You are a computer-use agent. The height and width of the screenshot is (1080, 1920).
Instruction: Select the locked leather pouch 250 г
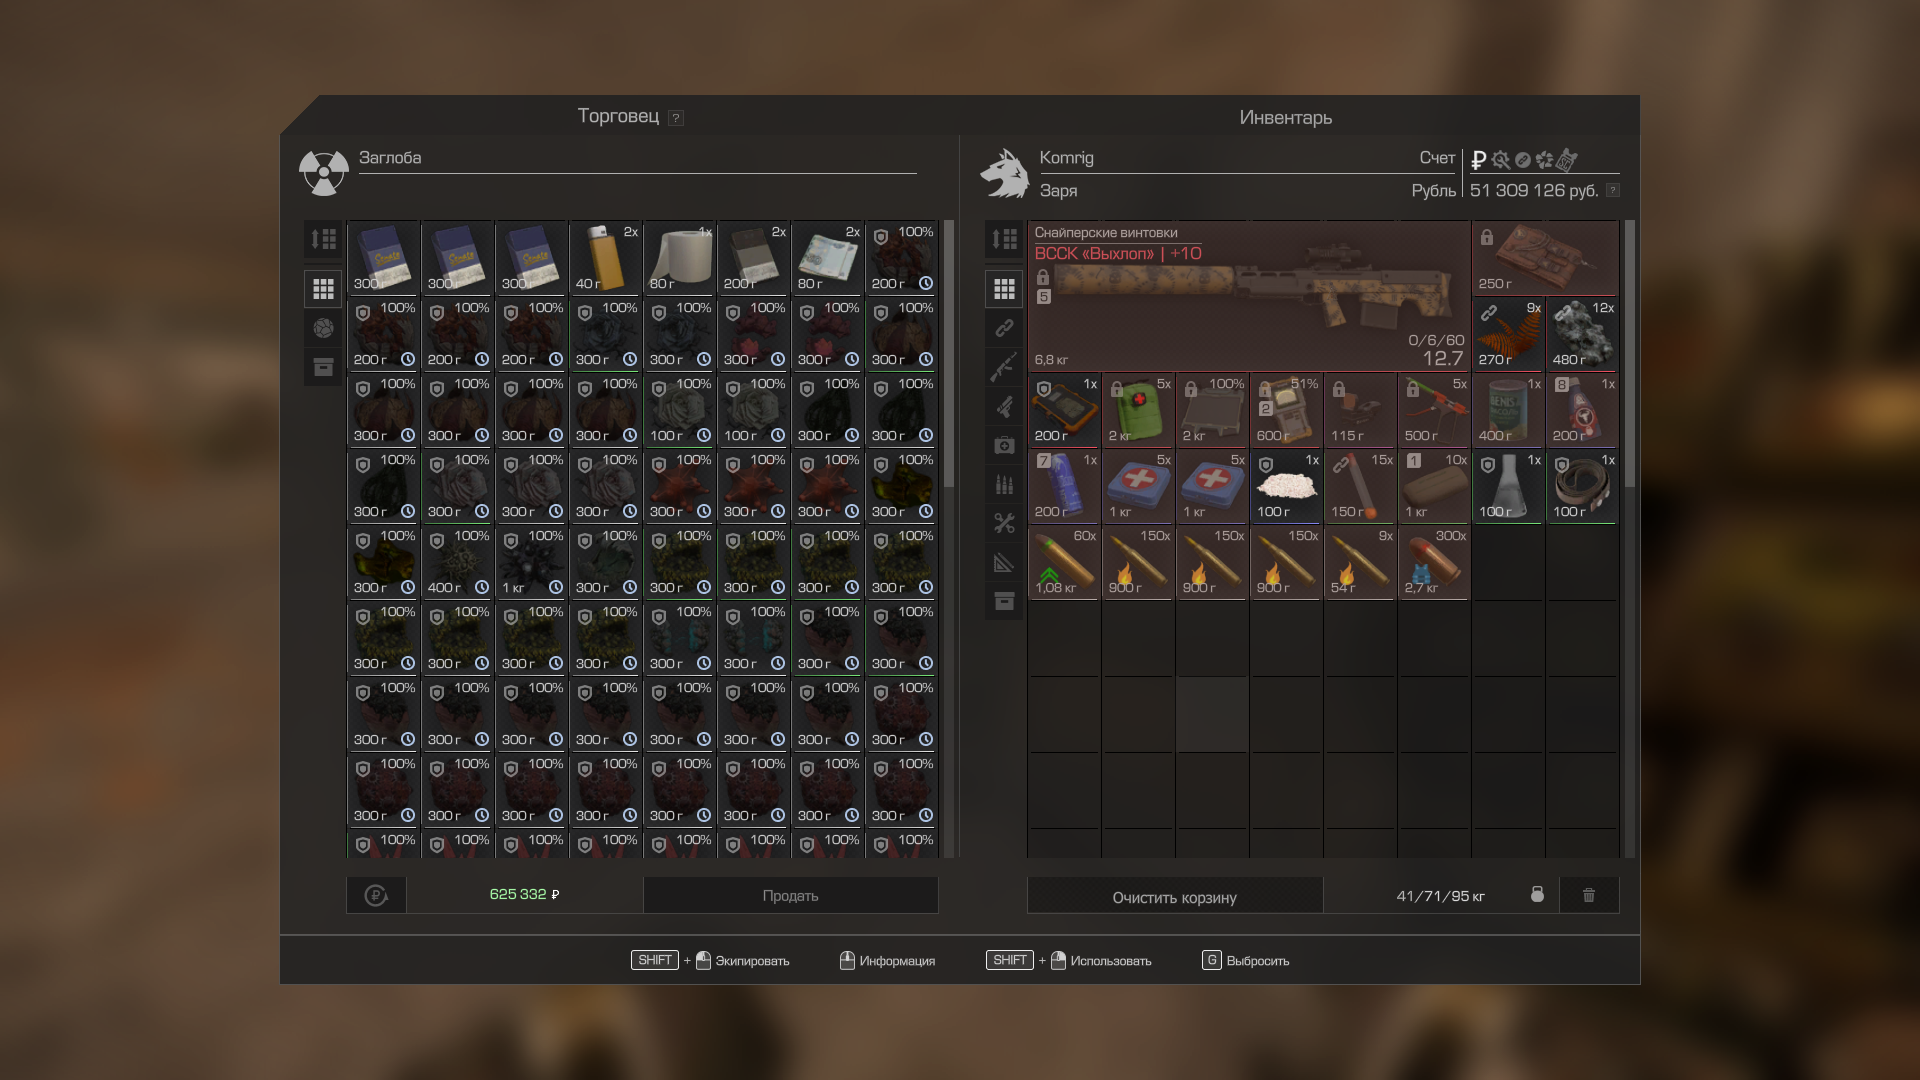1545,258
